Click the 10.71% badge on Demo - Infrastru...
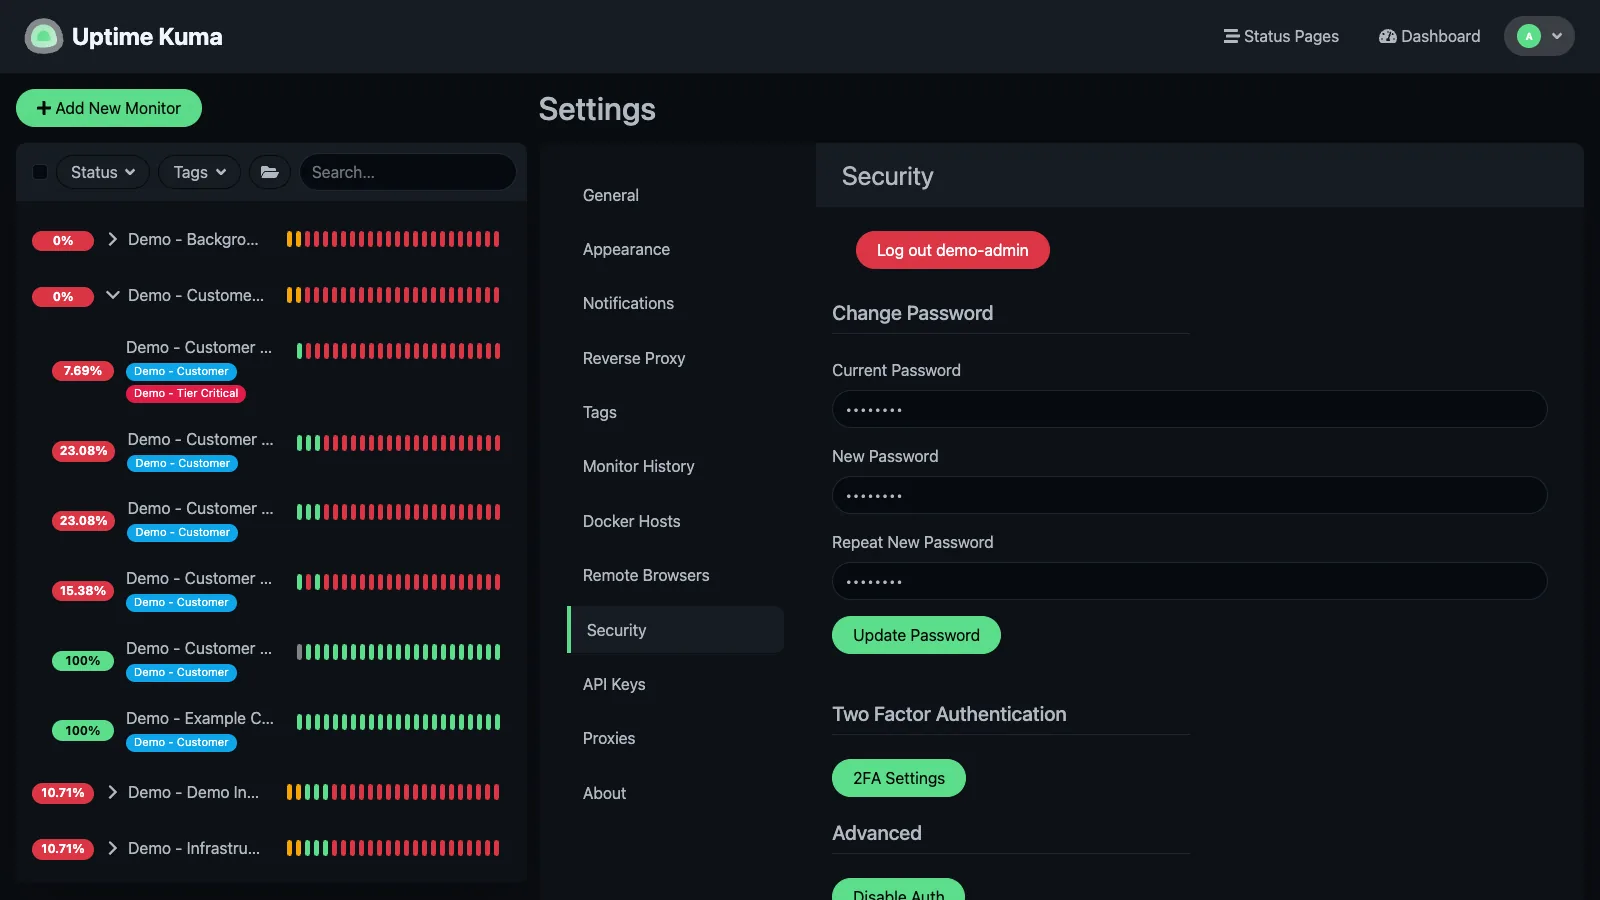Image resolution: width=1600 pixels, height=900 pixels. pyautogui.click(x=63, y=849)
